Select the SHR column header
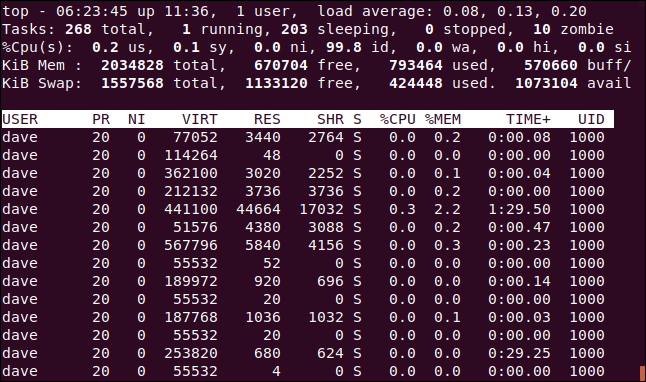The height and width of the screenshot is (382, 646). [x=330, y=119]
